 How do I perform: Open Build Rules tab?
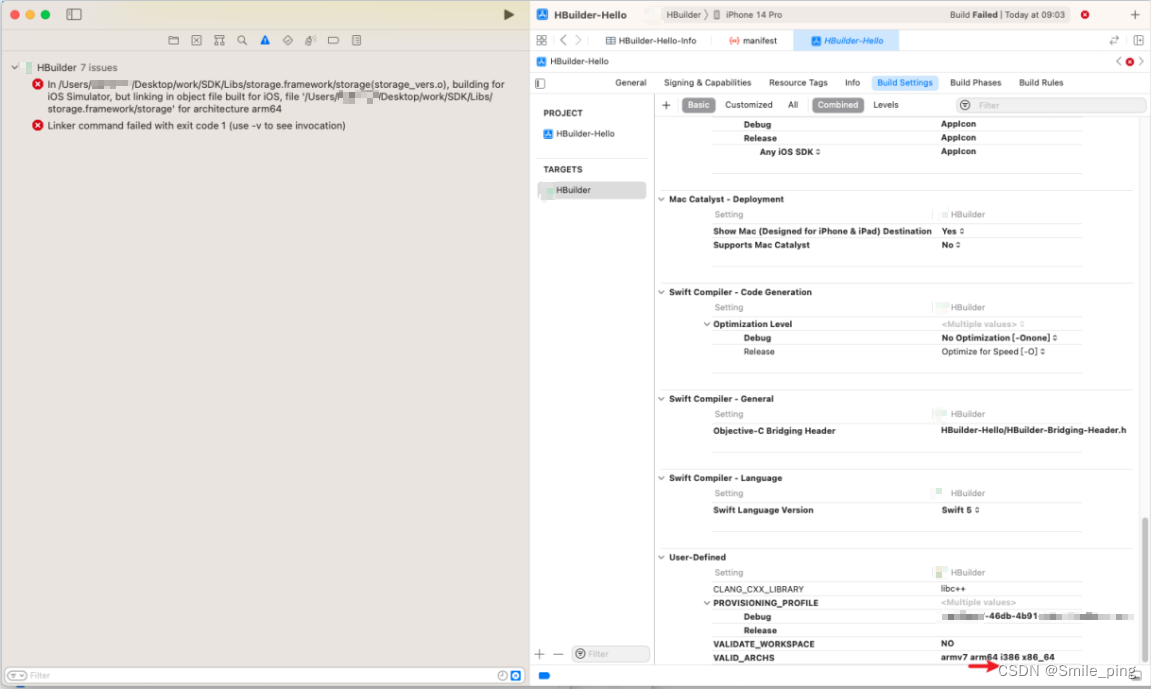coord(1041,83)
